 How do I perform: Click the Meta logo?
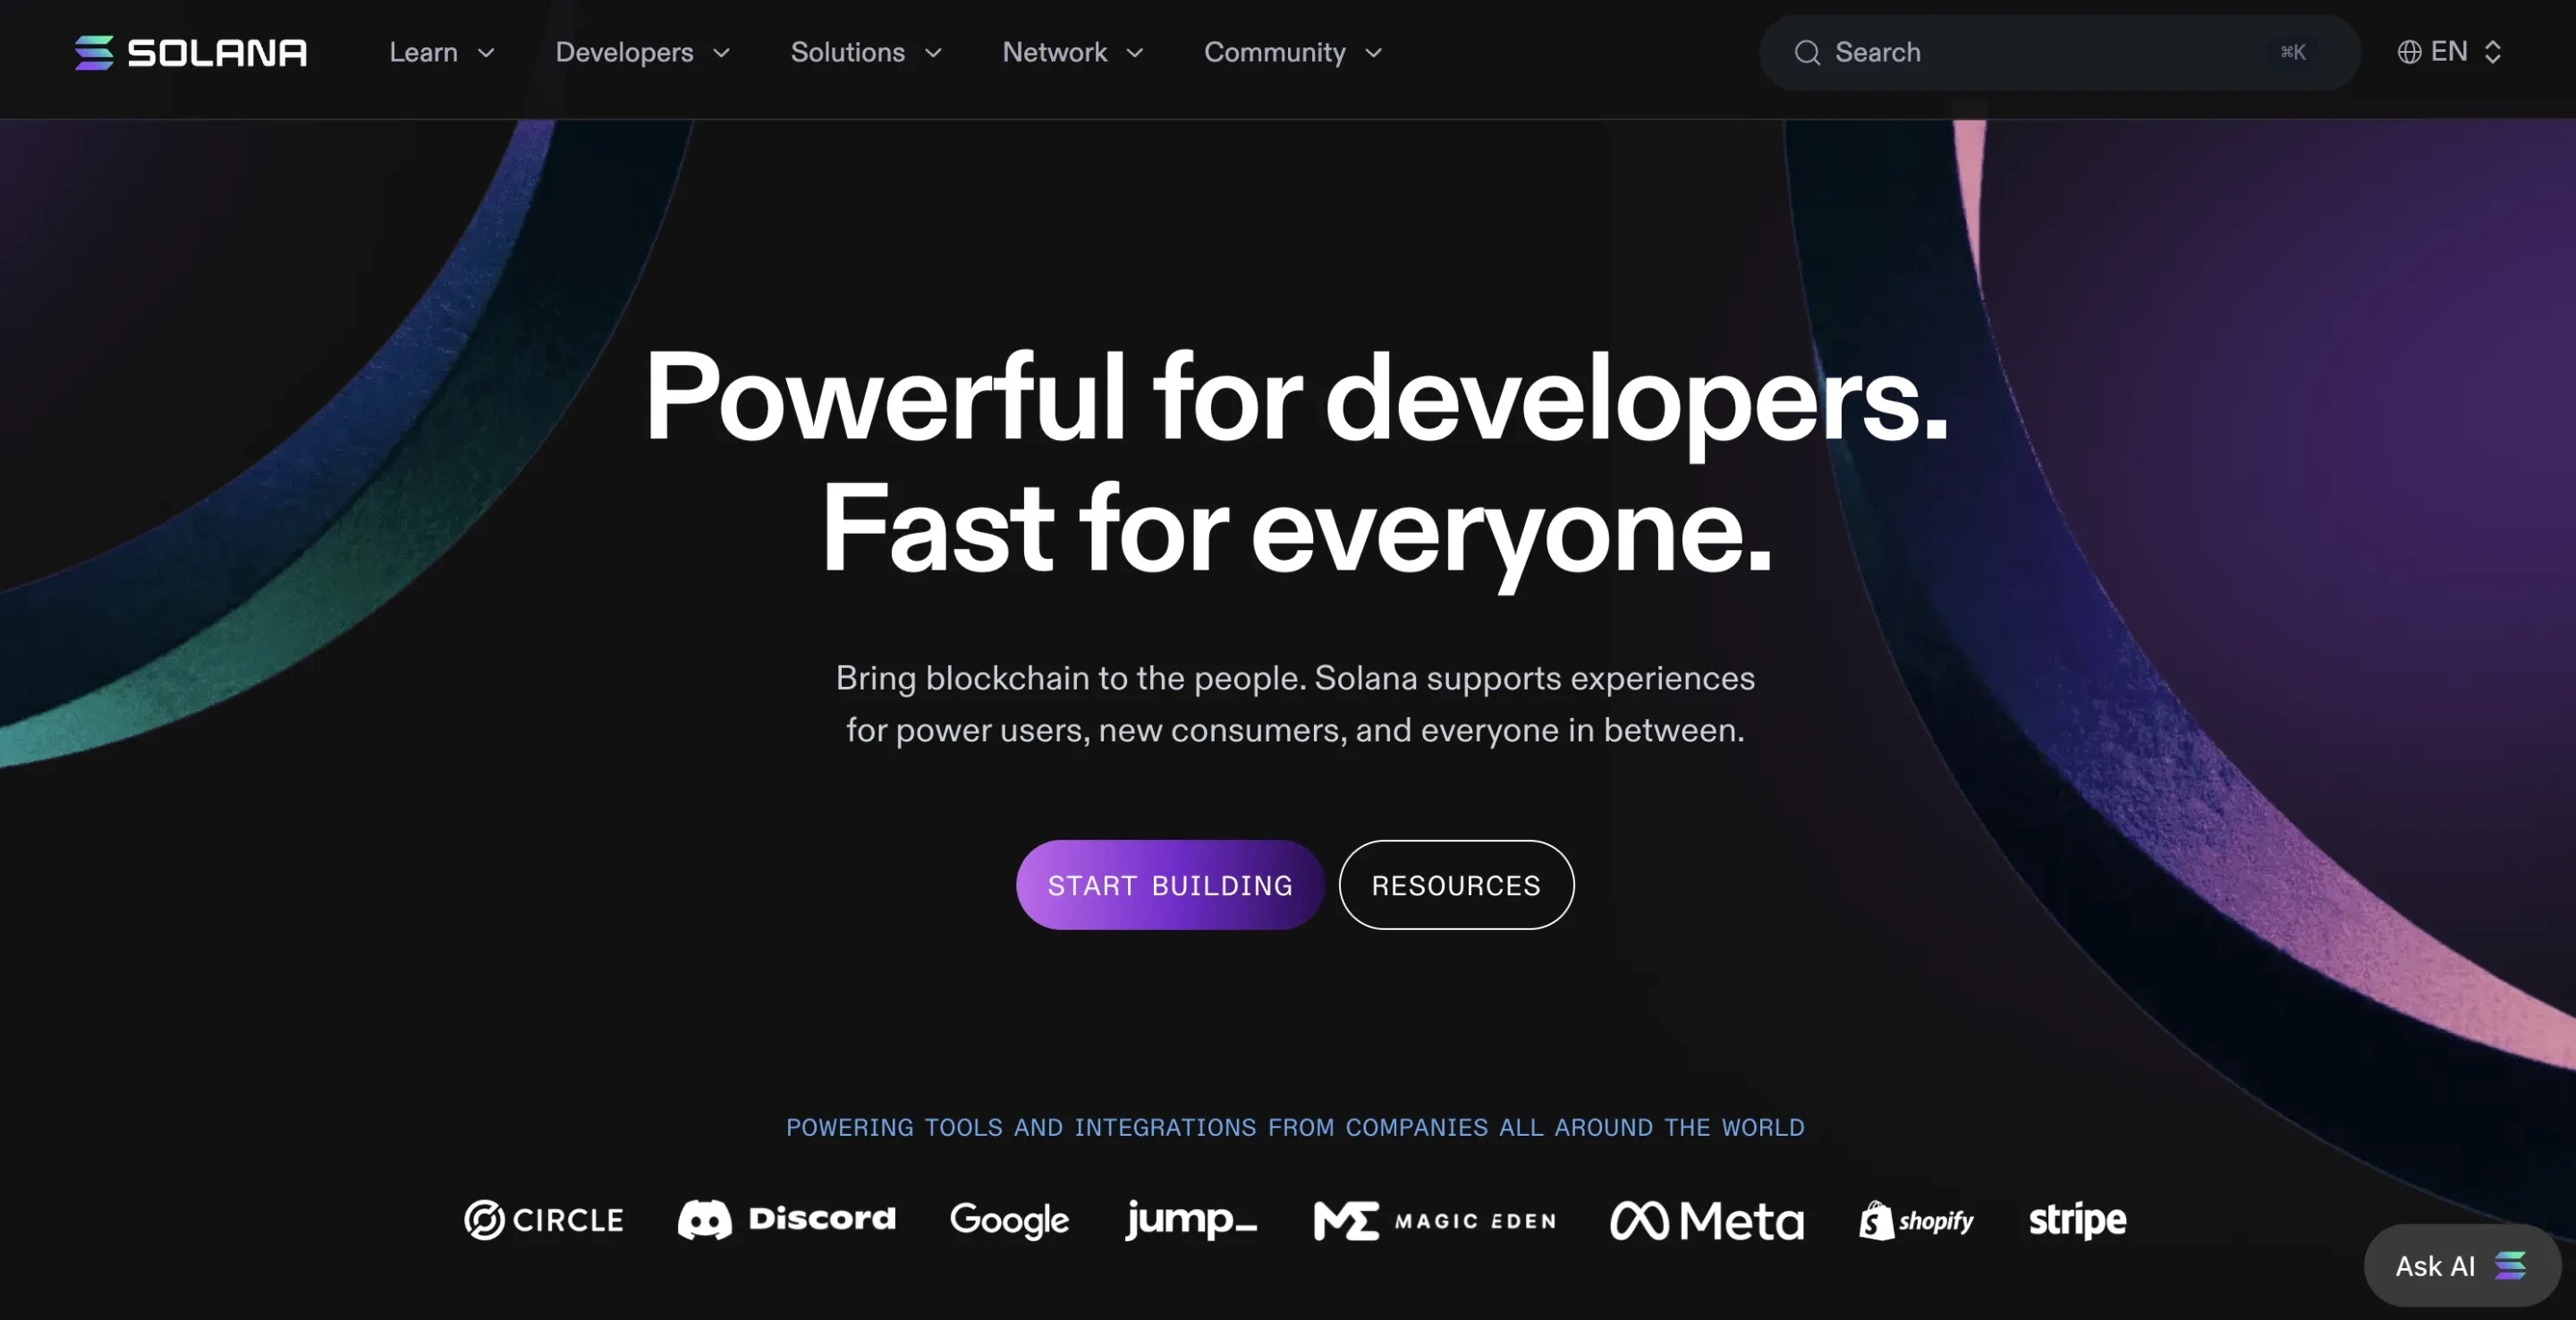(1706, 1220)
